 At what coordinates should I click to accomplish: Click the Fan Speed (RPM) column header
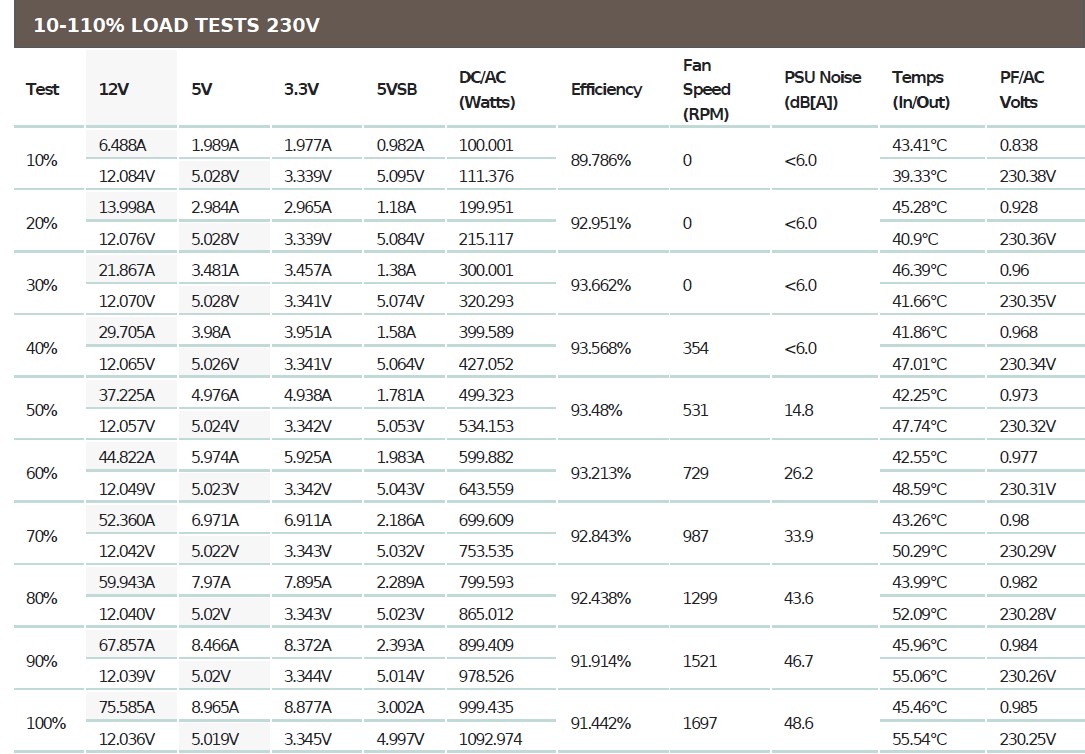coord(707,89)
